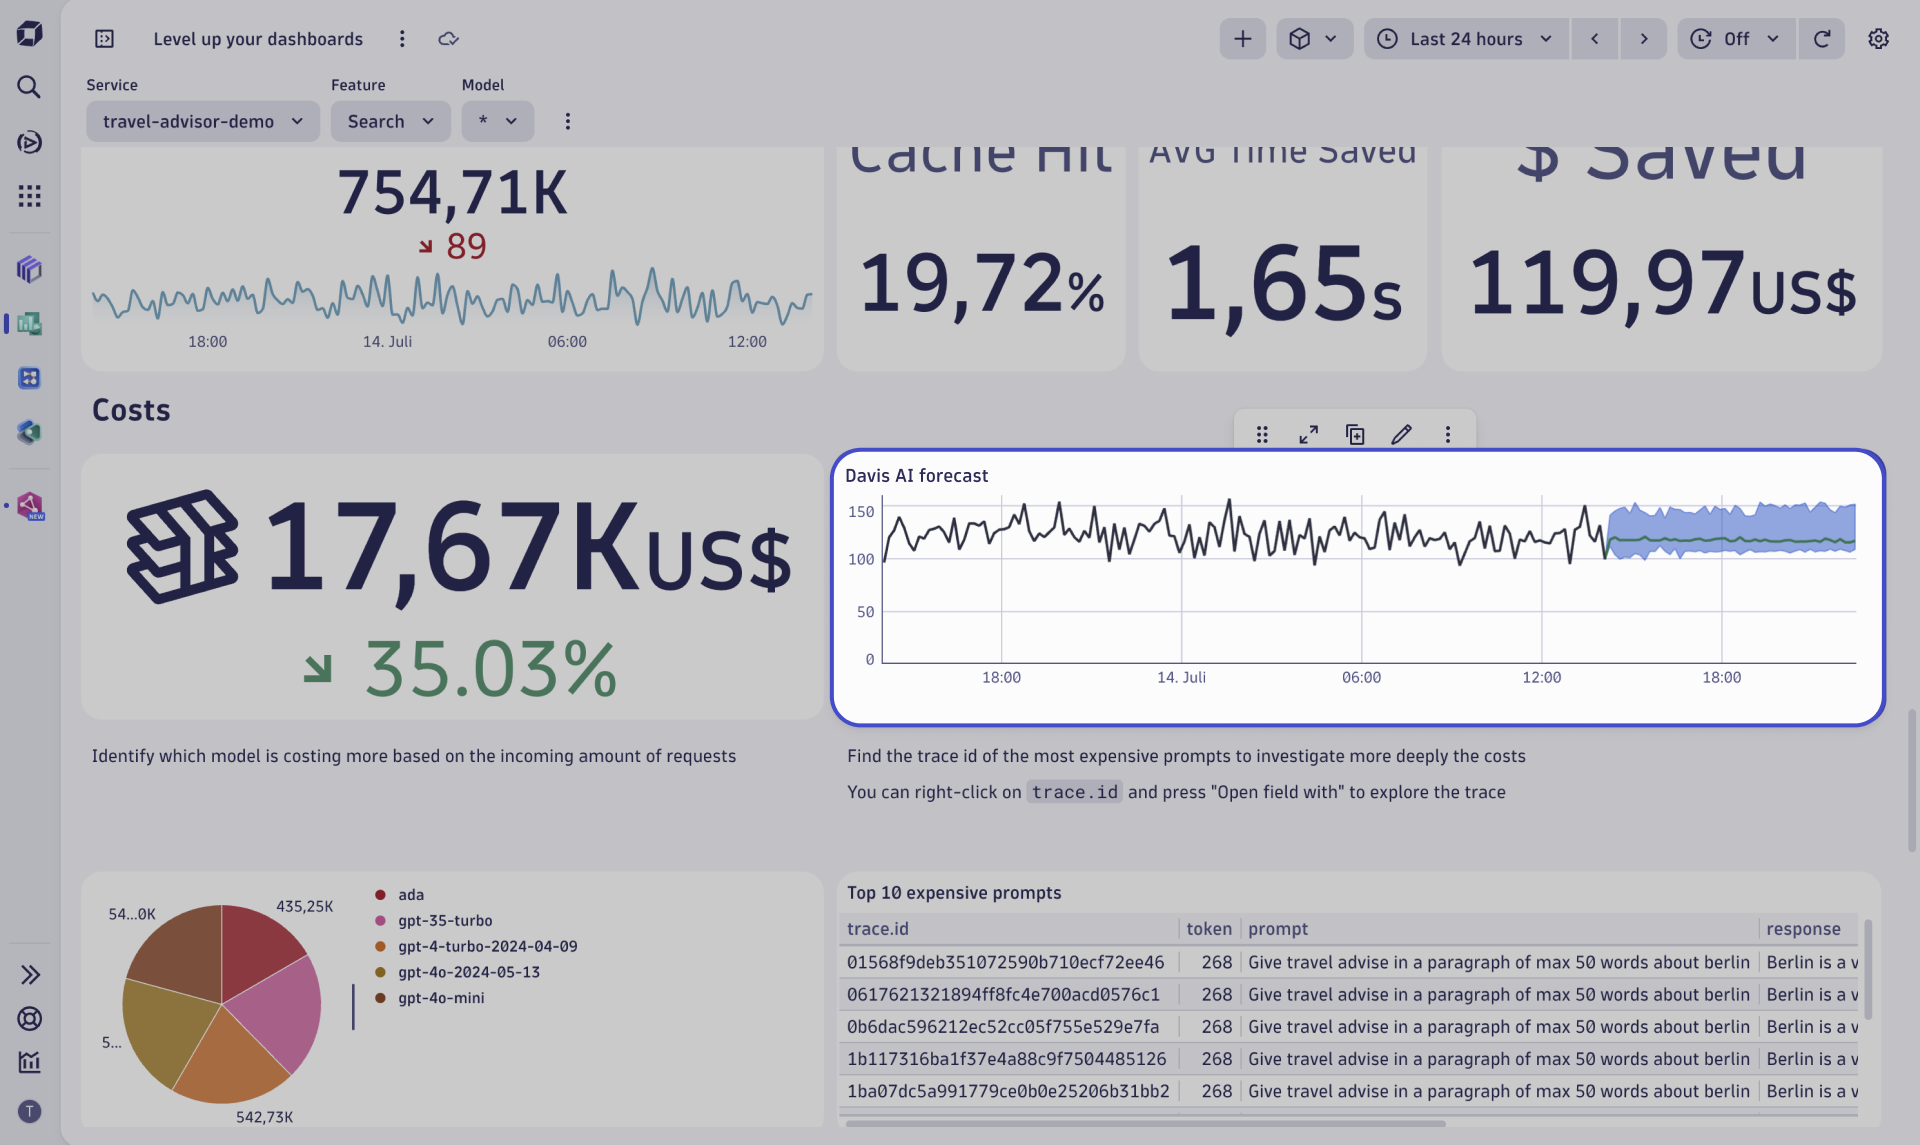
Task: Expand the Davis AI forecast tile to fullscreen
Action: point(1308,434)
